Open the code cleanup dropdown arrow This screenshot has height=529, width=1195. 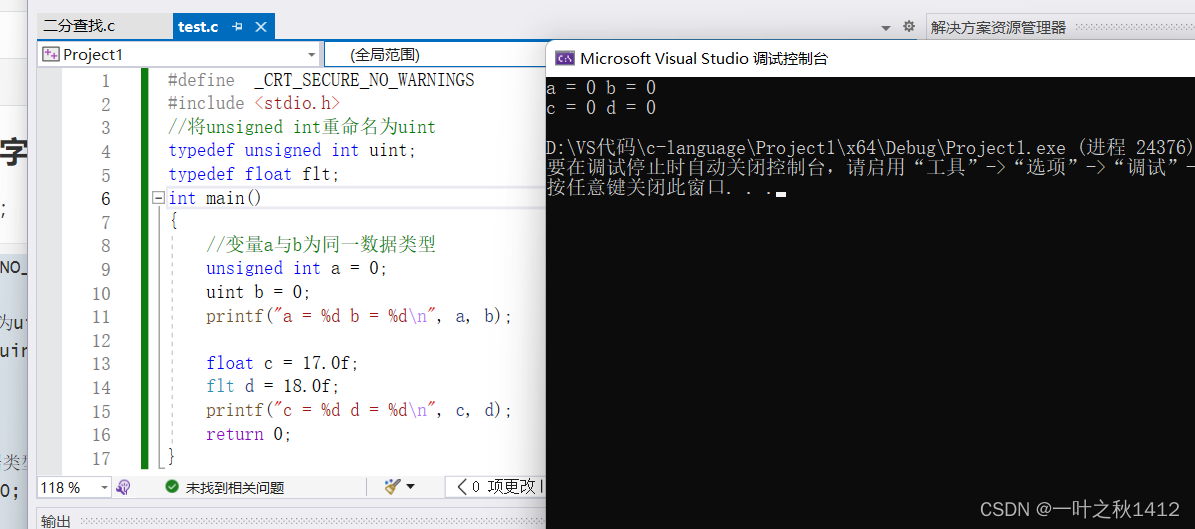[x=411, y=487]
